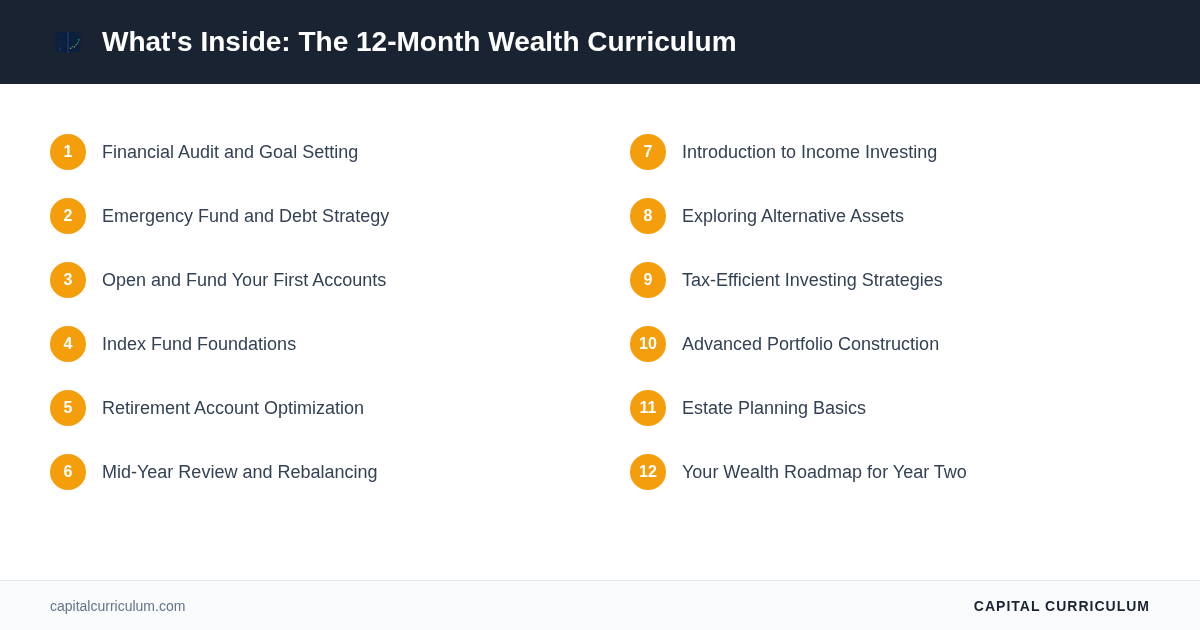The image size is (1200, 630).
Task: Click the 12-Month Wealth Curriculum heading
Action: click(419, 42)
